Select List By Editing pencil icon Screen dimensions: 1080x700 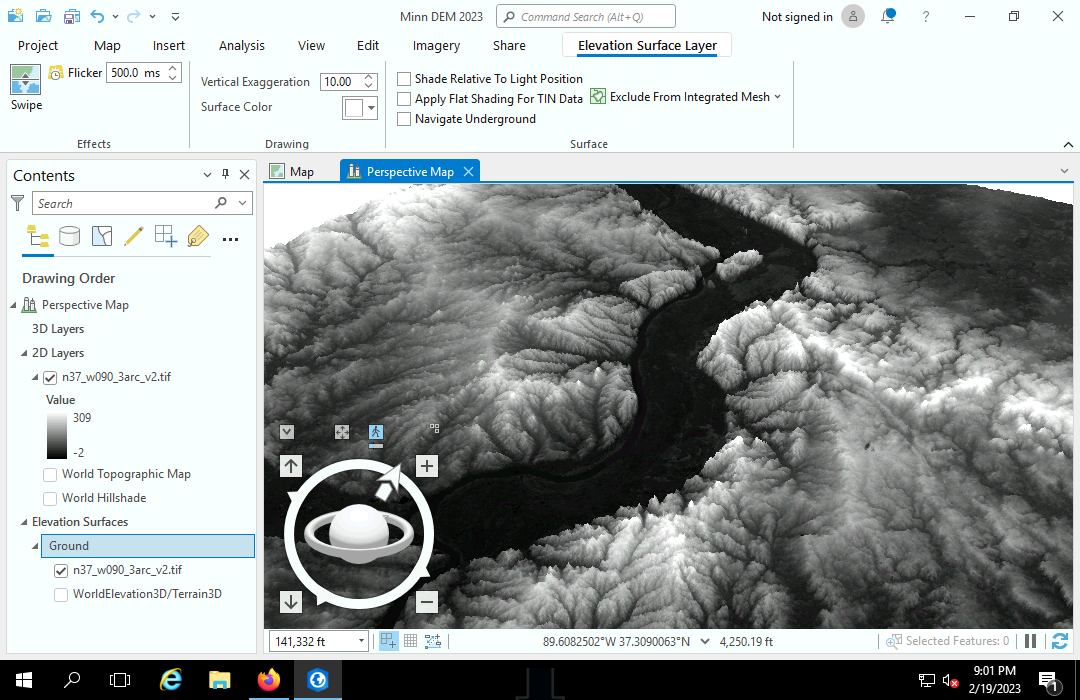point(133,237)
